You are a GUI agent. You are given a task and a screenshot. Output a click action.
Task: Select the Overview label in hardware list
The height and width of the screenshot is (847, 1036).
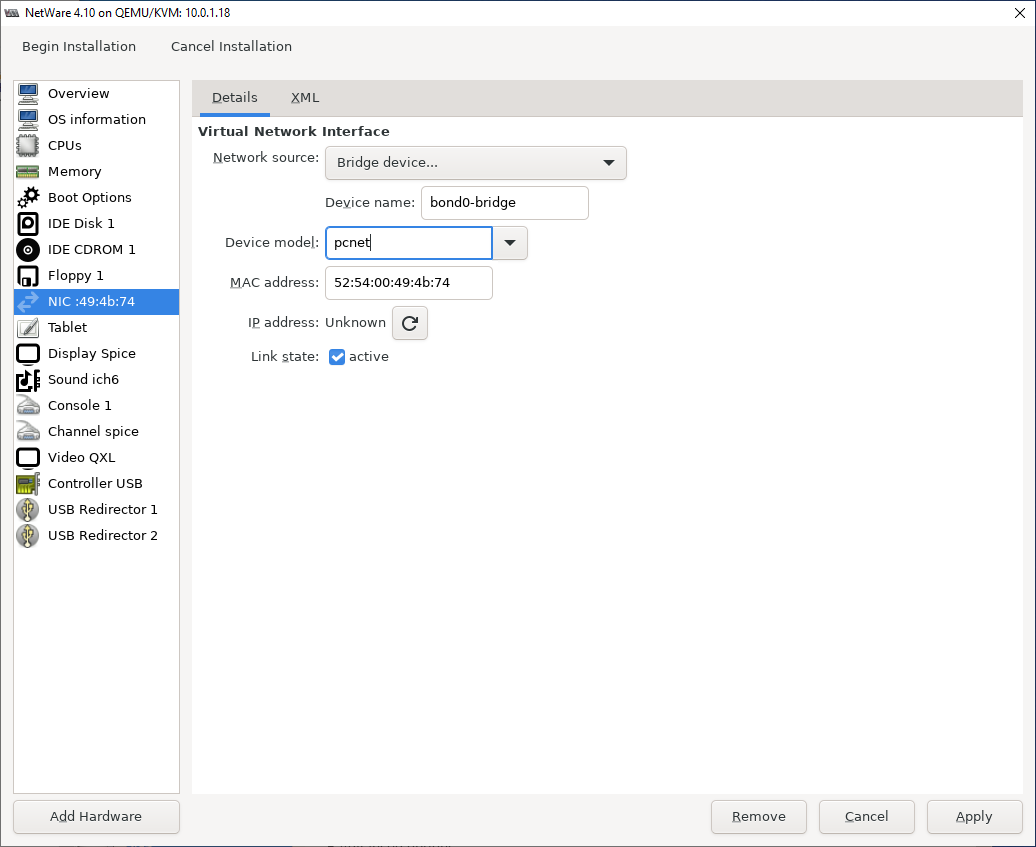(x=79, y=93)
